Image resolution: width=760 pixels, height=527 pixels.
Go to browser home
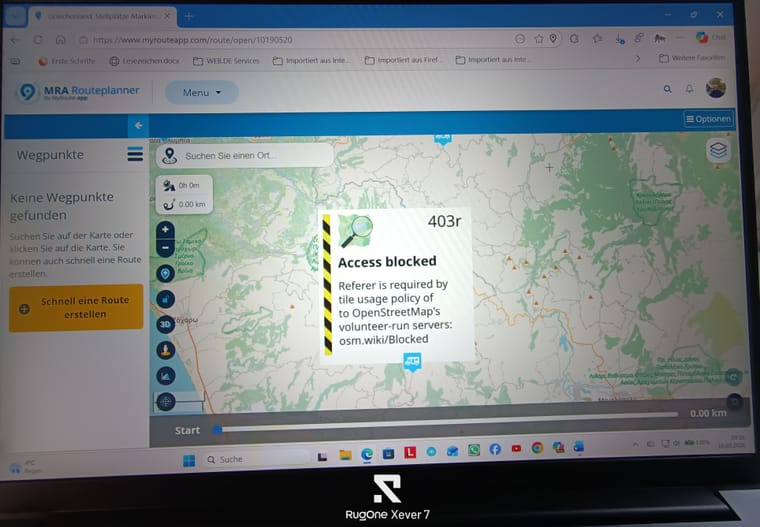click(x=61, y=40)
